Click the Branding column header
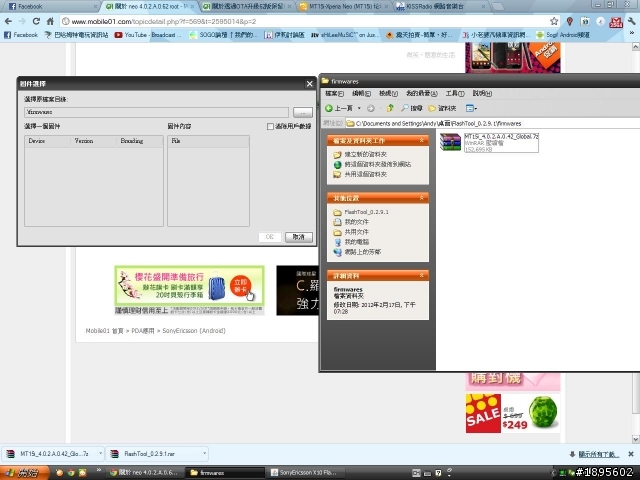The image size is (640, 480). (139, 141)
